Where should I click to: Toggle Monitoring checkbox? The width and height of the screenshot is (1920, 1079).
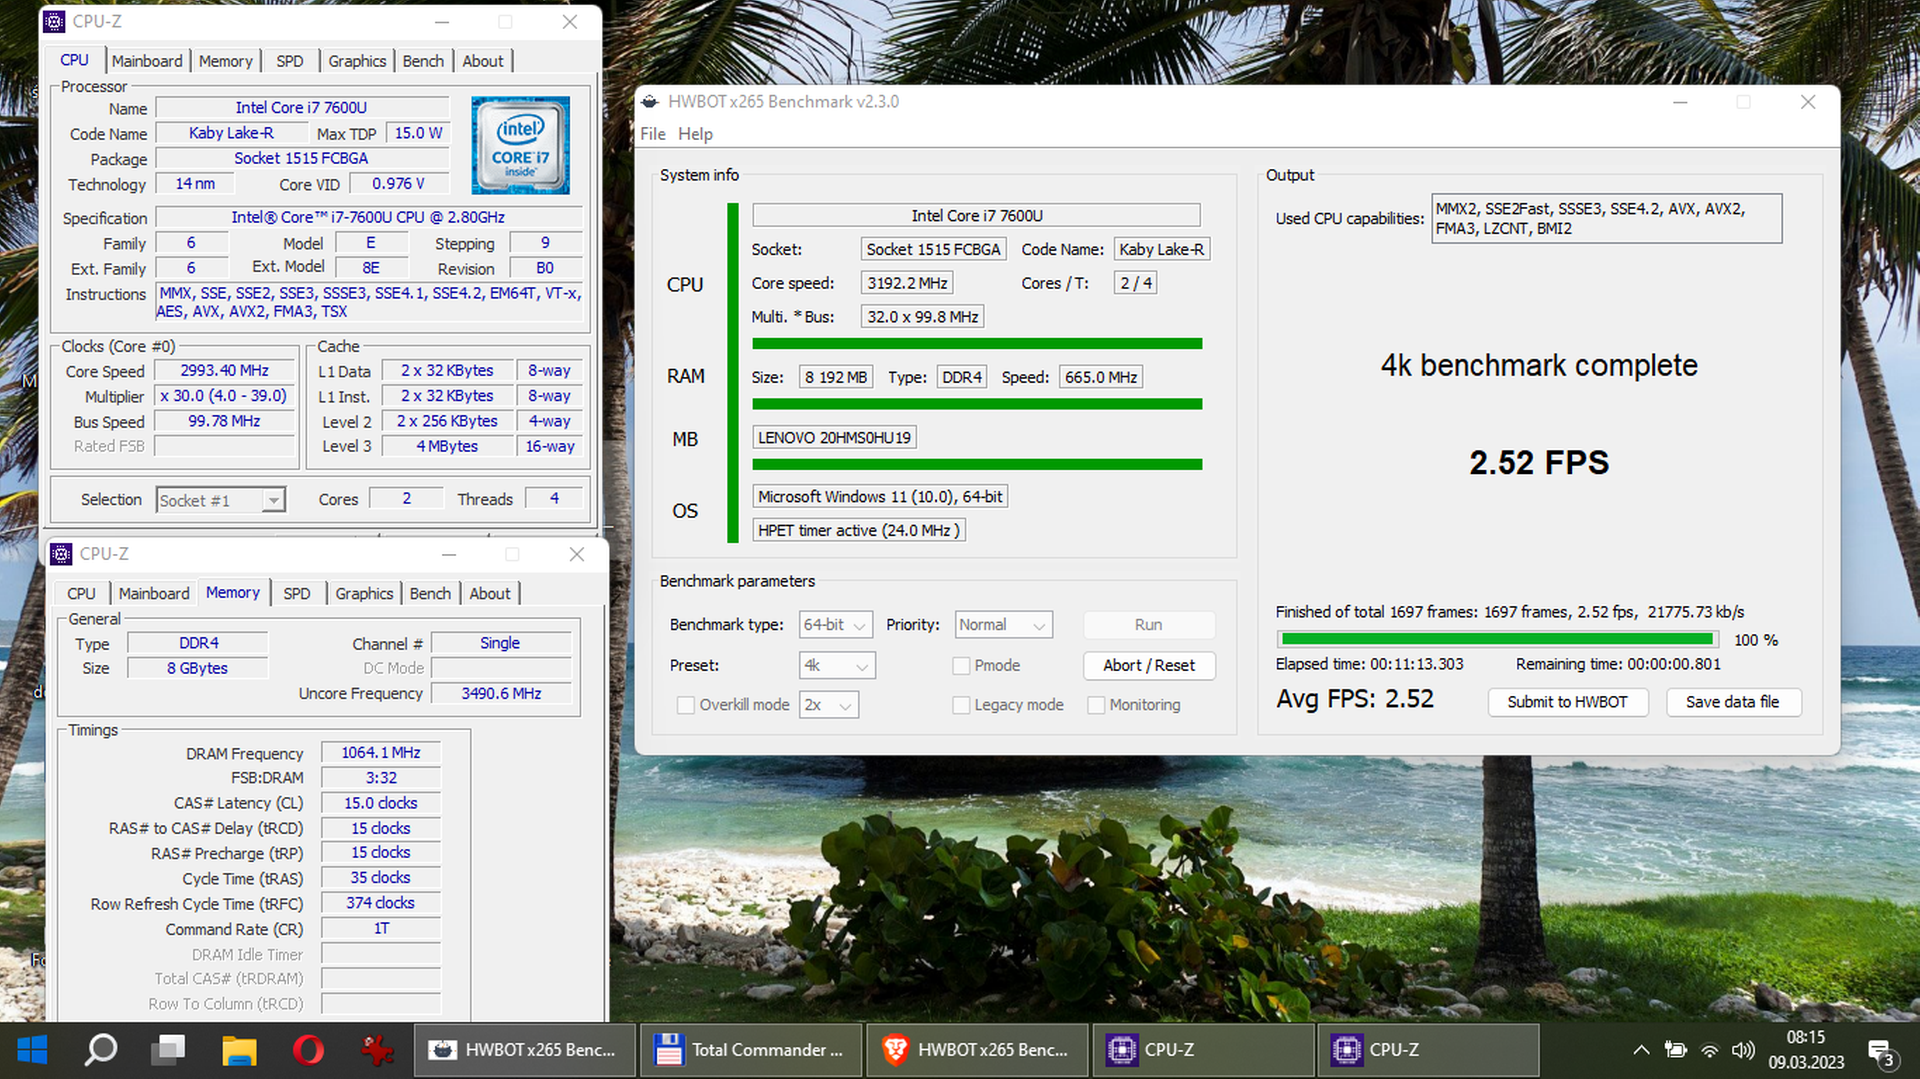coord(1096,705)
